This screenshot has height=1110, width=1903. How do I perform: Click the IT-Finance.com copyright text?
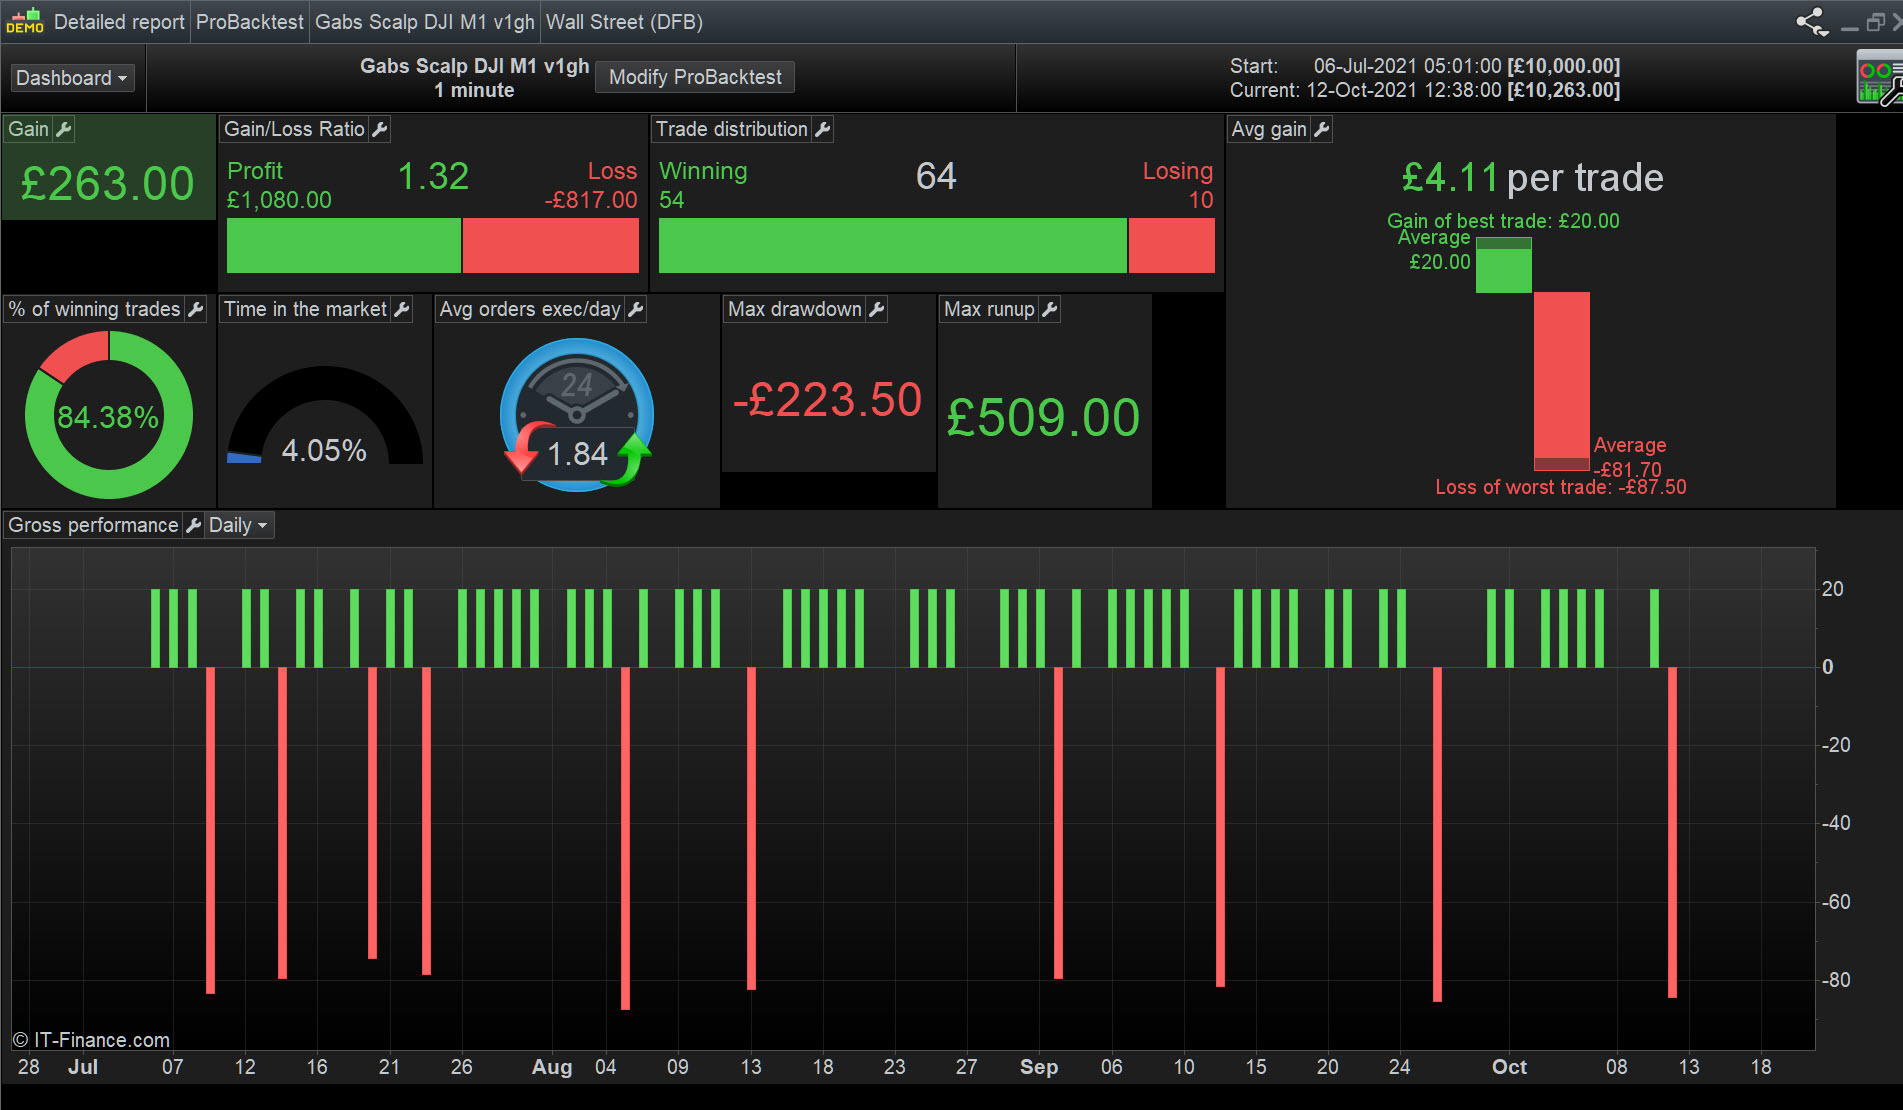[x=91, y=1040]
